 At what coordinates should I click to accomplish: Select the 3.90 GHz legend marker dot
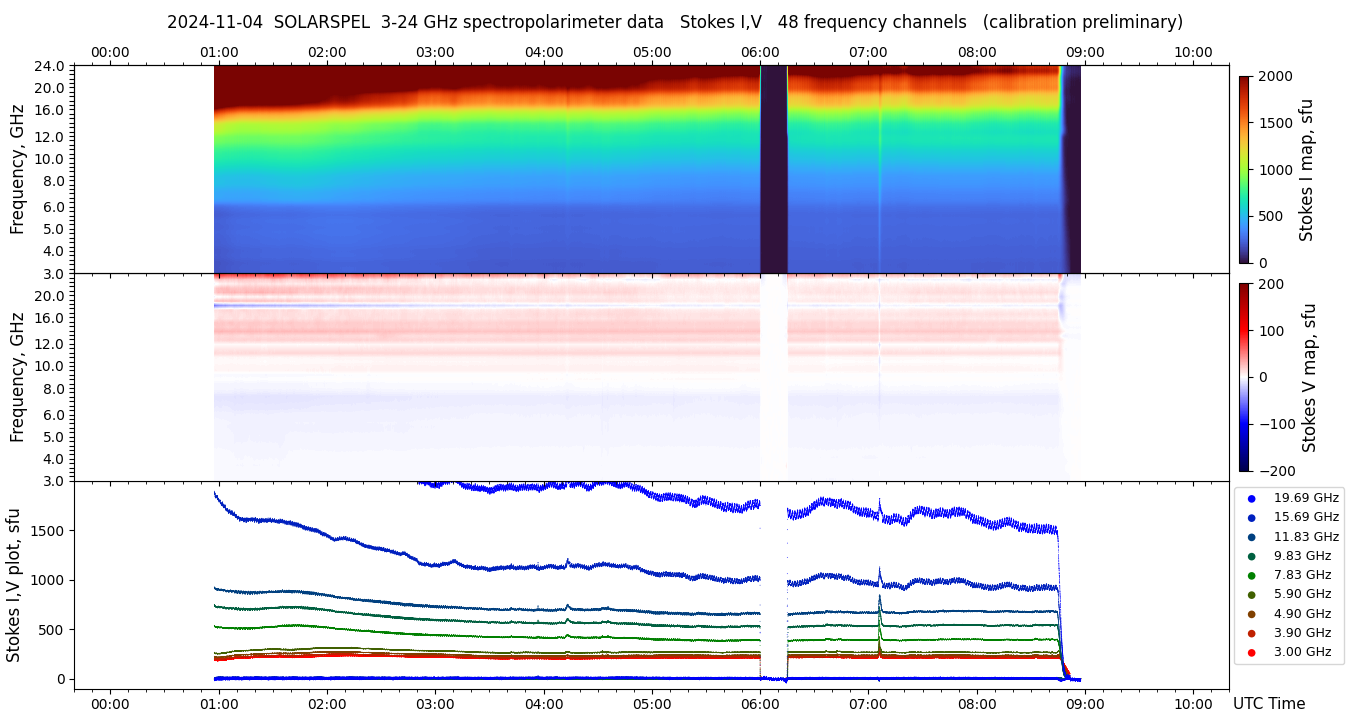[x=1251, y=633]
